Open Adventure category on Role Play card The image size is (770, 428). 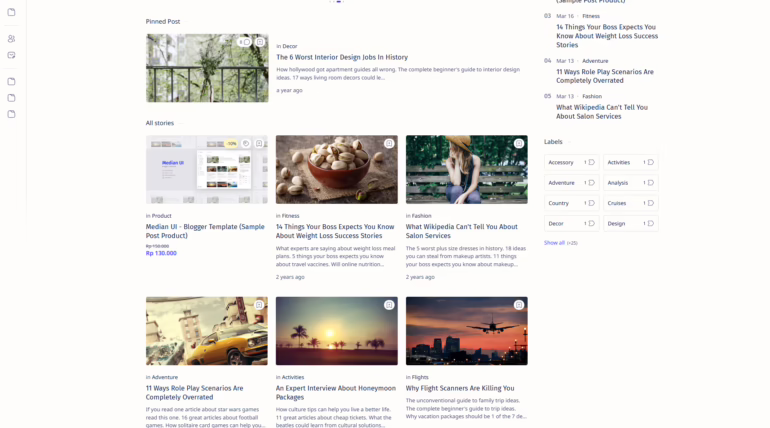[x=165, y=377]
